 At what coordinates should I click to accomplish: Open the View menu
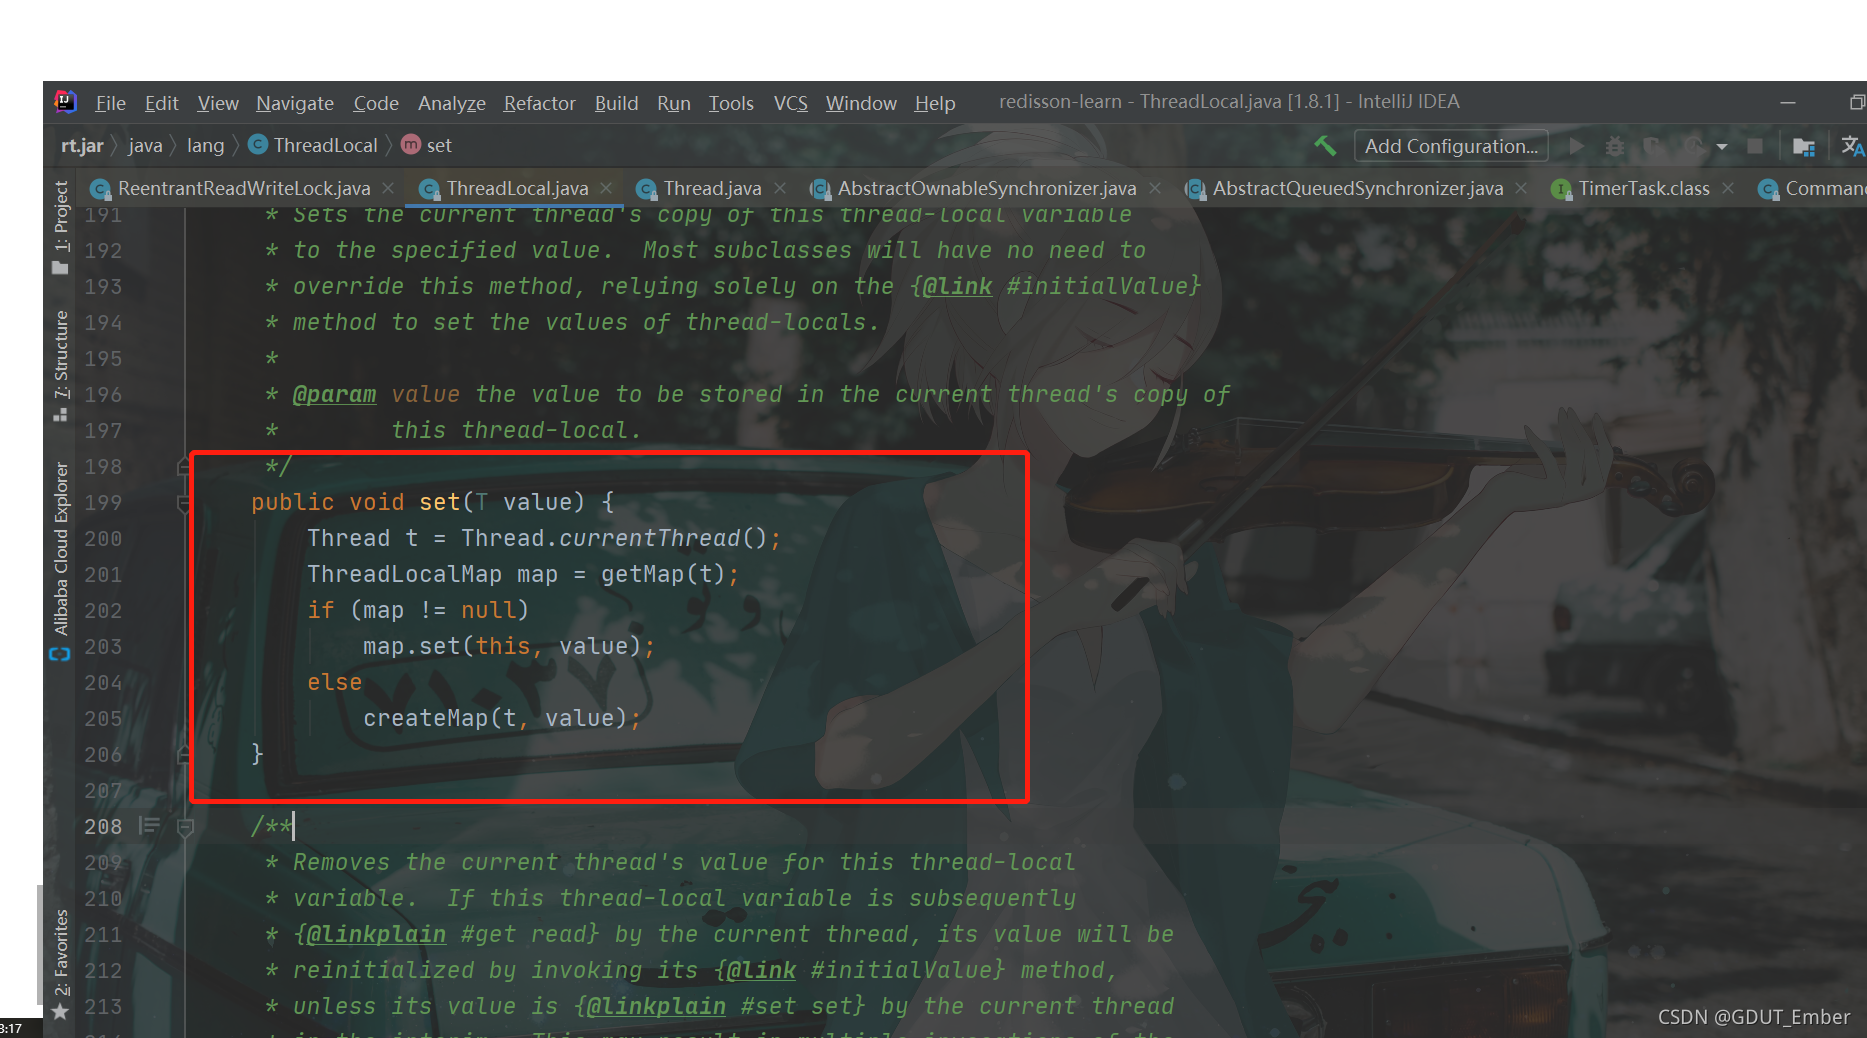[218, 103]
